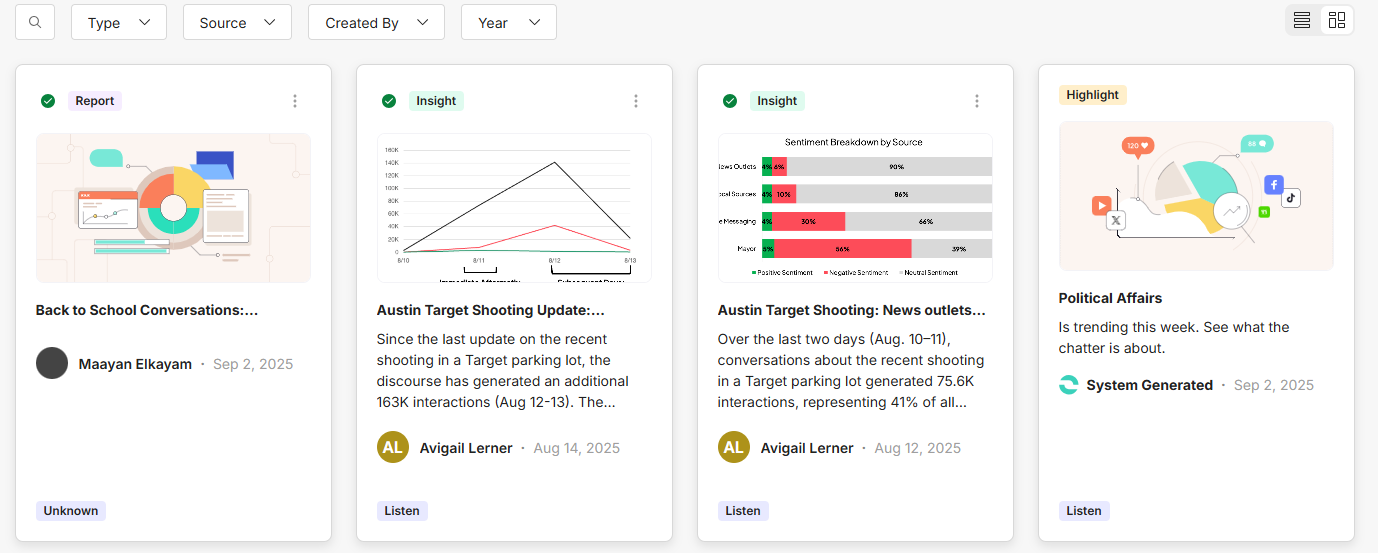Click Maayan Elkayam's profile avatar
The height and width of the screenshot is (553, 1378).
pyautogui.click(x=52, y=363)
